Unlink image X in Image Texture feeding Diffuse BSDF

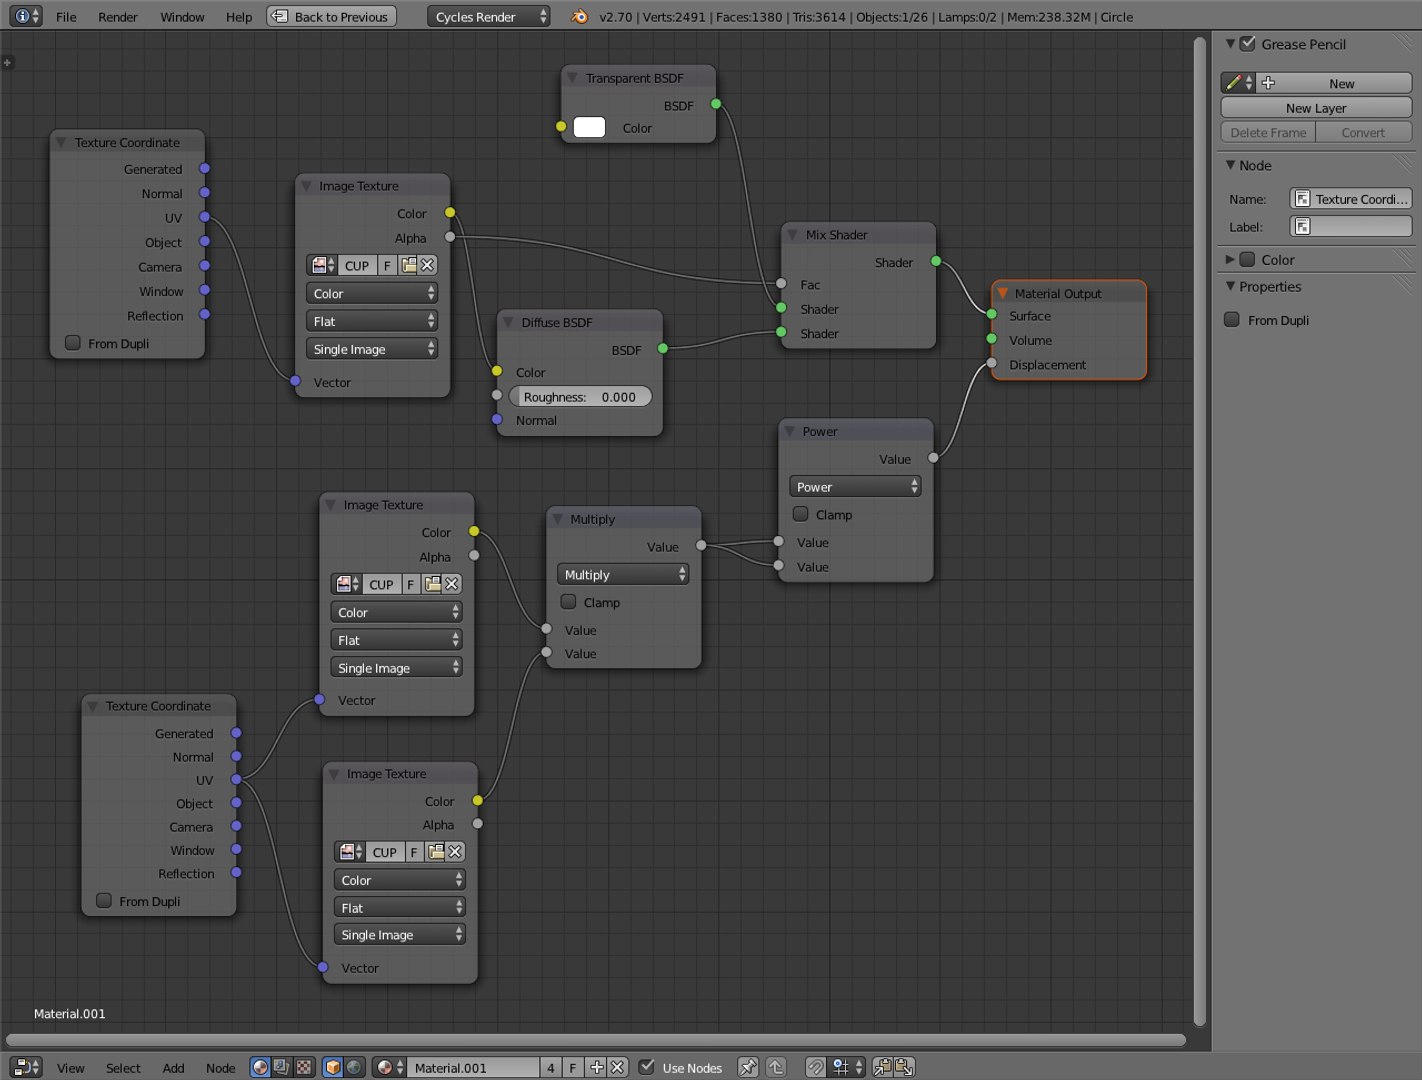click(x=427, y=265)
